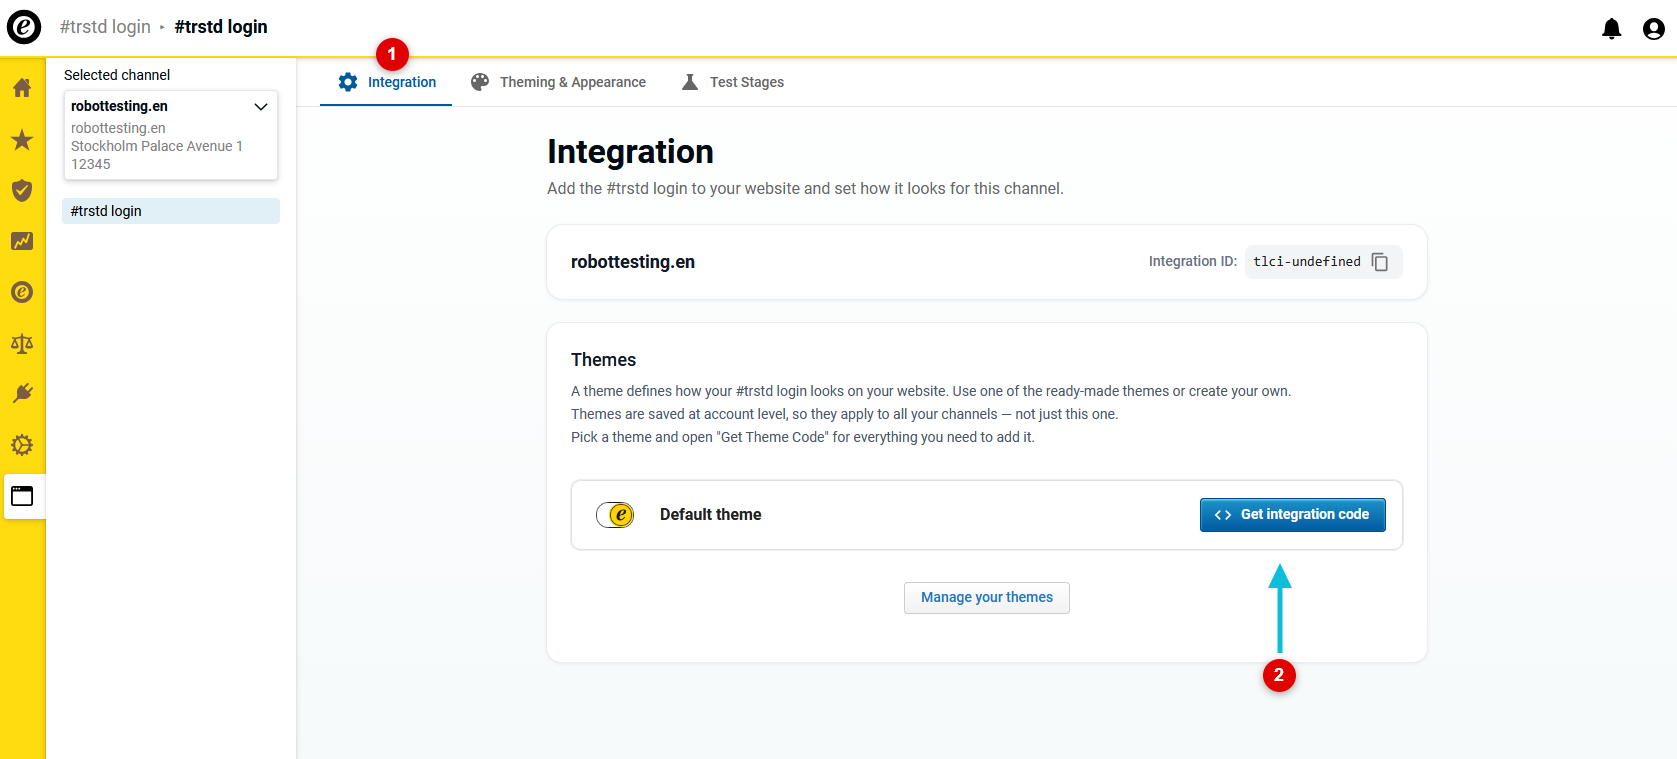Image resolution: width=1677 pixels, height=759 pixels.
Task: Click the Themes section heading
Action: (x=603, y=360)
